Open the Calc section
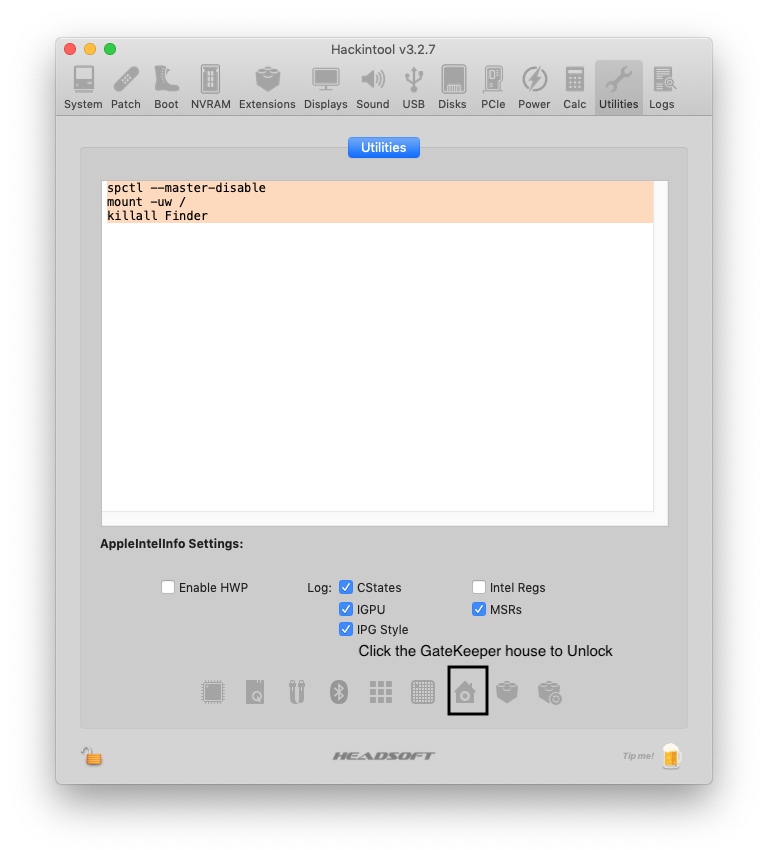Image resolution: width=768 pixels, height=858 pixels. [575, 88]
